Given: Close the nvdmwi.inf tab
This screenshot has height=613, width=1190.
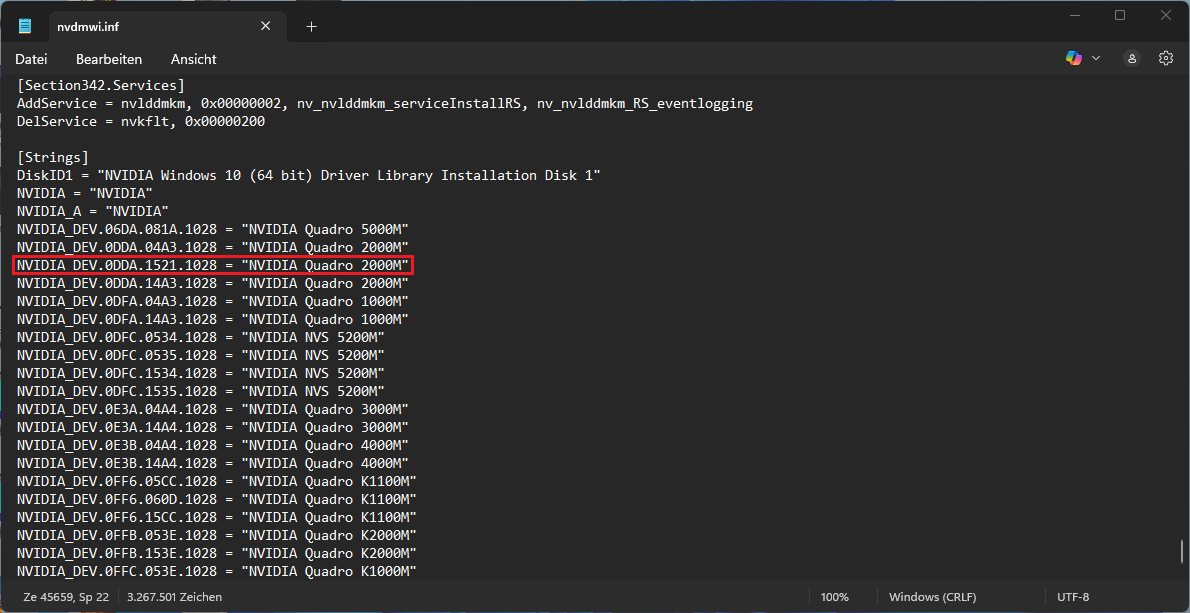Looking at the screenshot, I should [265, 26].
